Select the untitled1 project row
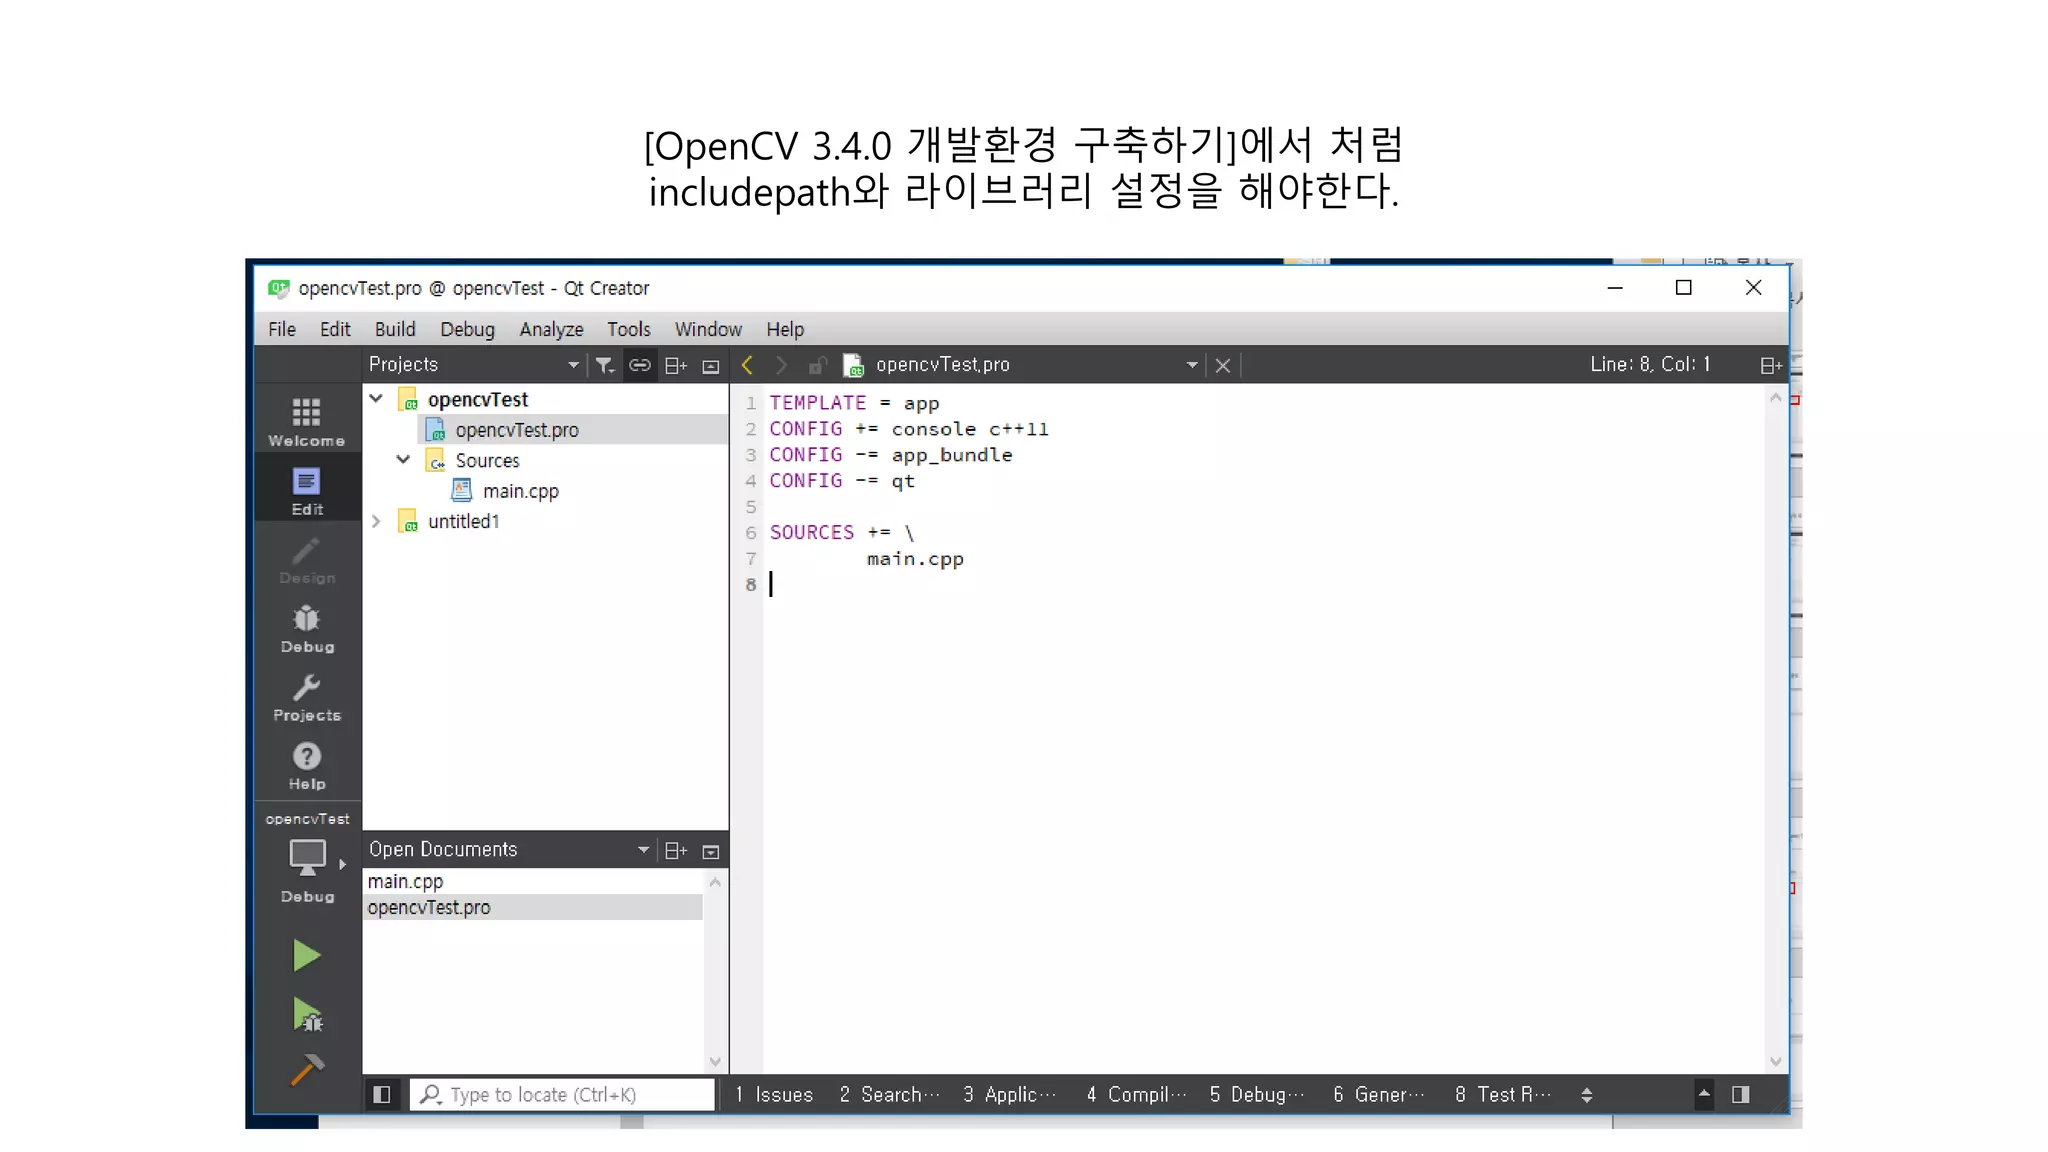 coord(463,521)
